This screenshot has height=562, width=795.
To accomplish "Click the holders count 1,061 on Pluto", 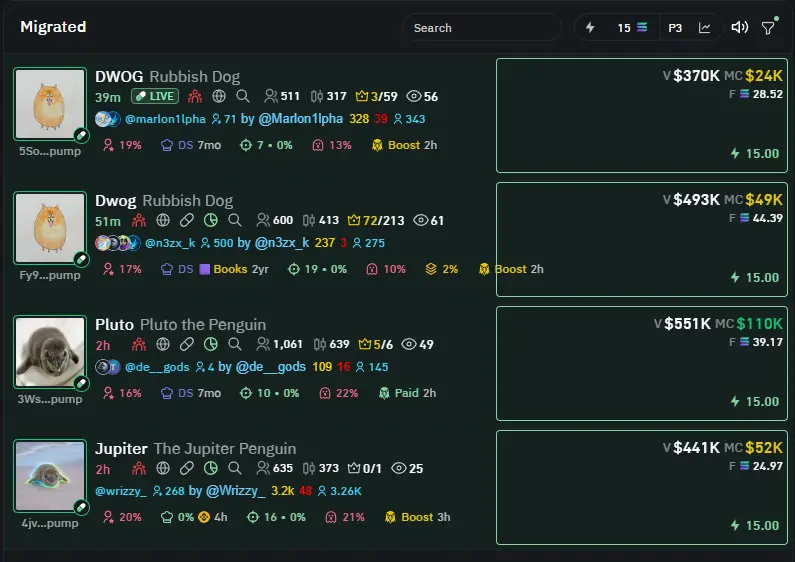I will click(279, 344).
